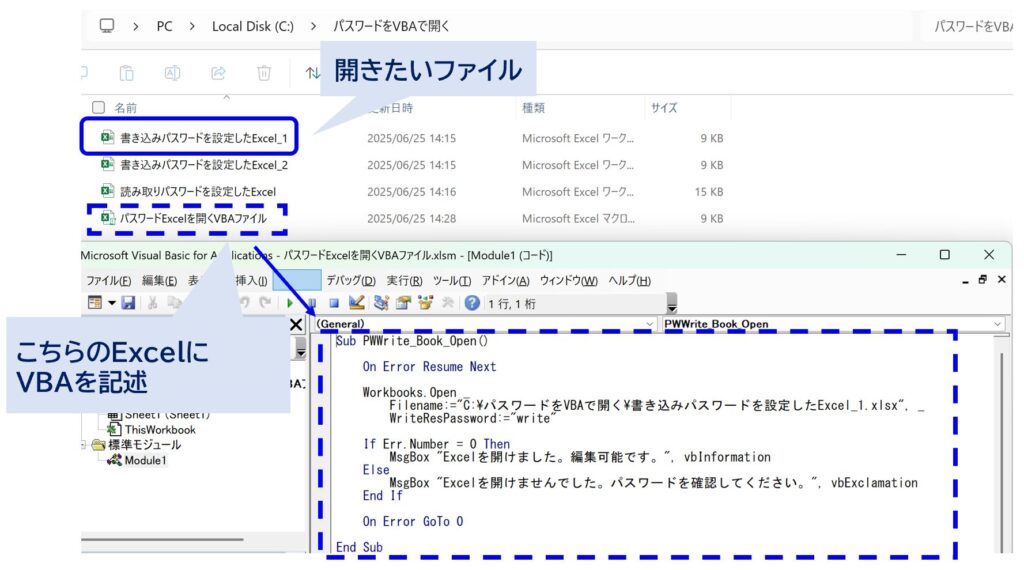The height and width of the screenshot is (570, 1024).
Task: Select file 書き込みパスワードを設定したExcel_1
Action: click(x=203, y=138)
